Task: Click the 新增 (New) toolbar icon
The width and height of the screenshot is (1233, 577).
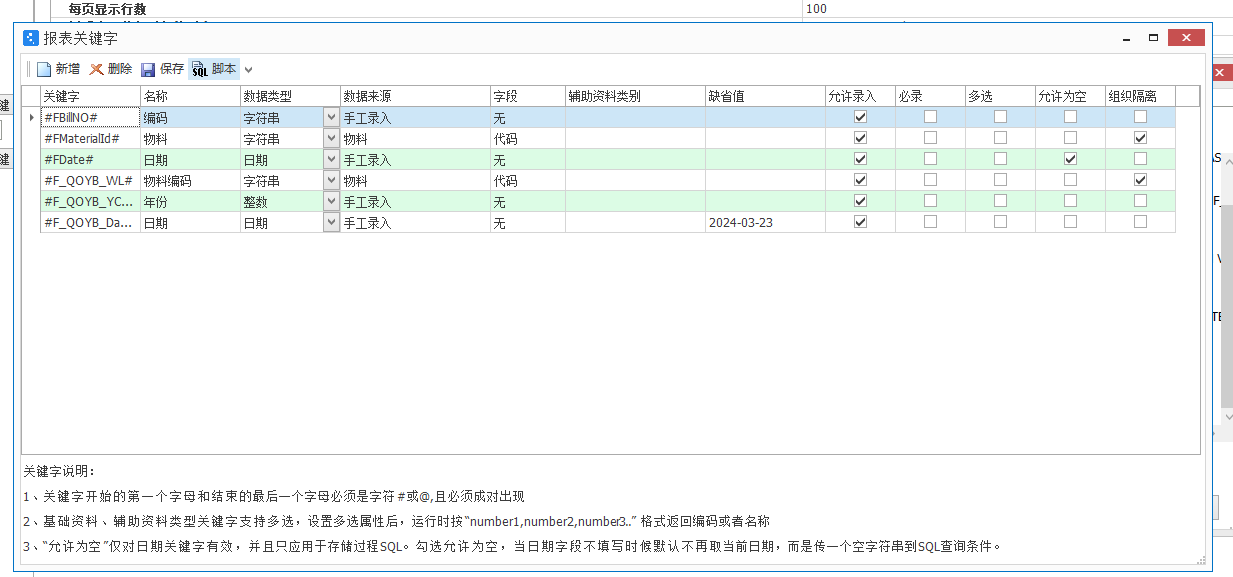Action: coord(44,69)
